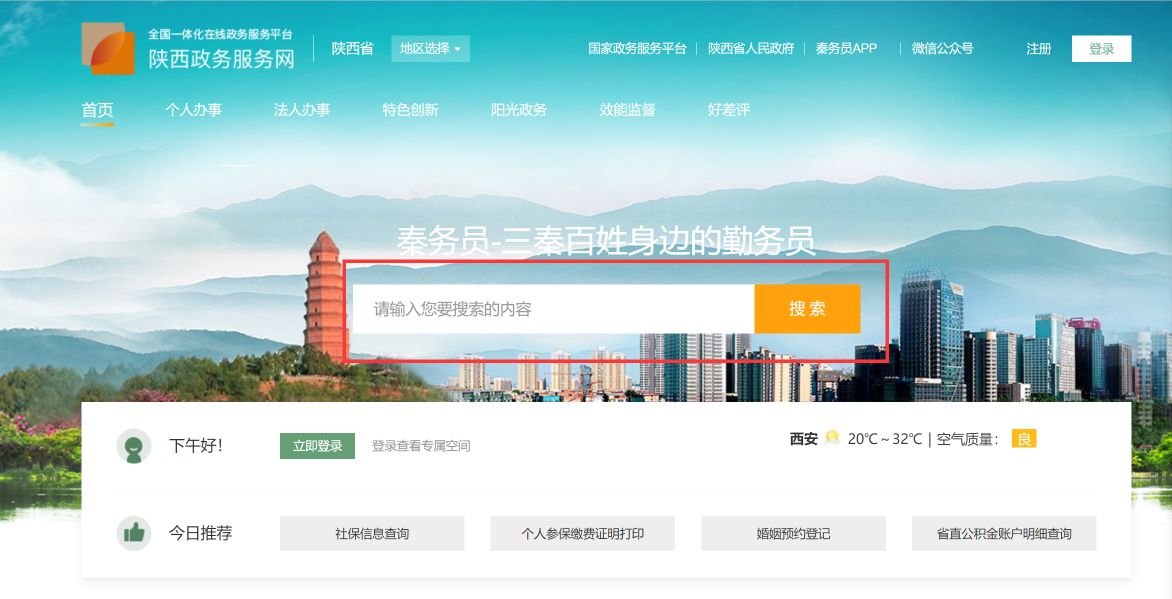
Task: Go to the 个人办事 menu item
Action: click(x=194, y=110)
